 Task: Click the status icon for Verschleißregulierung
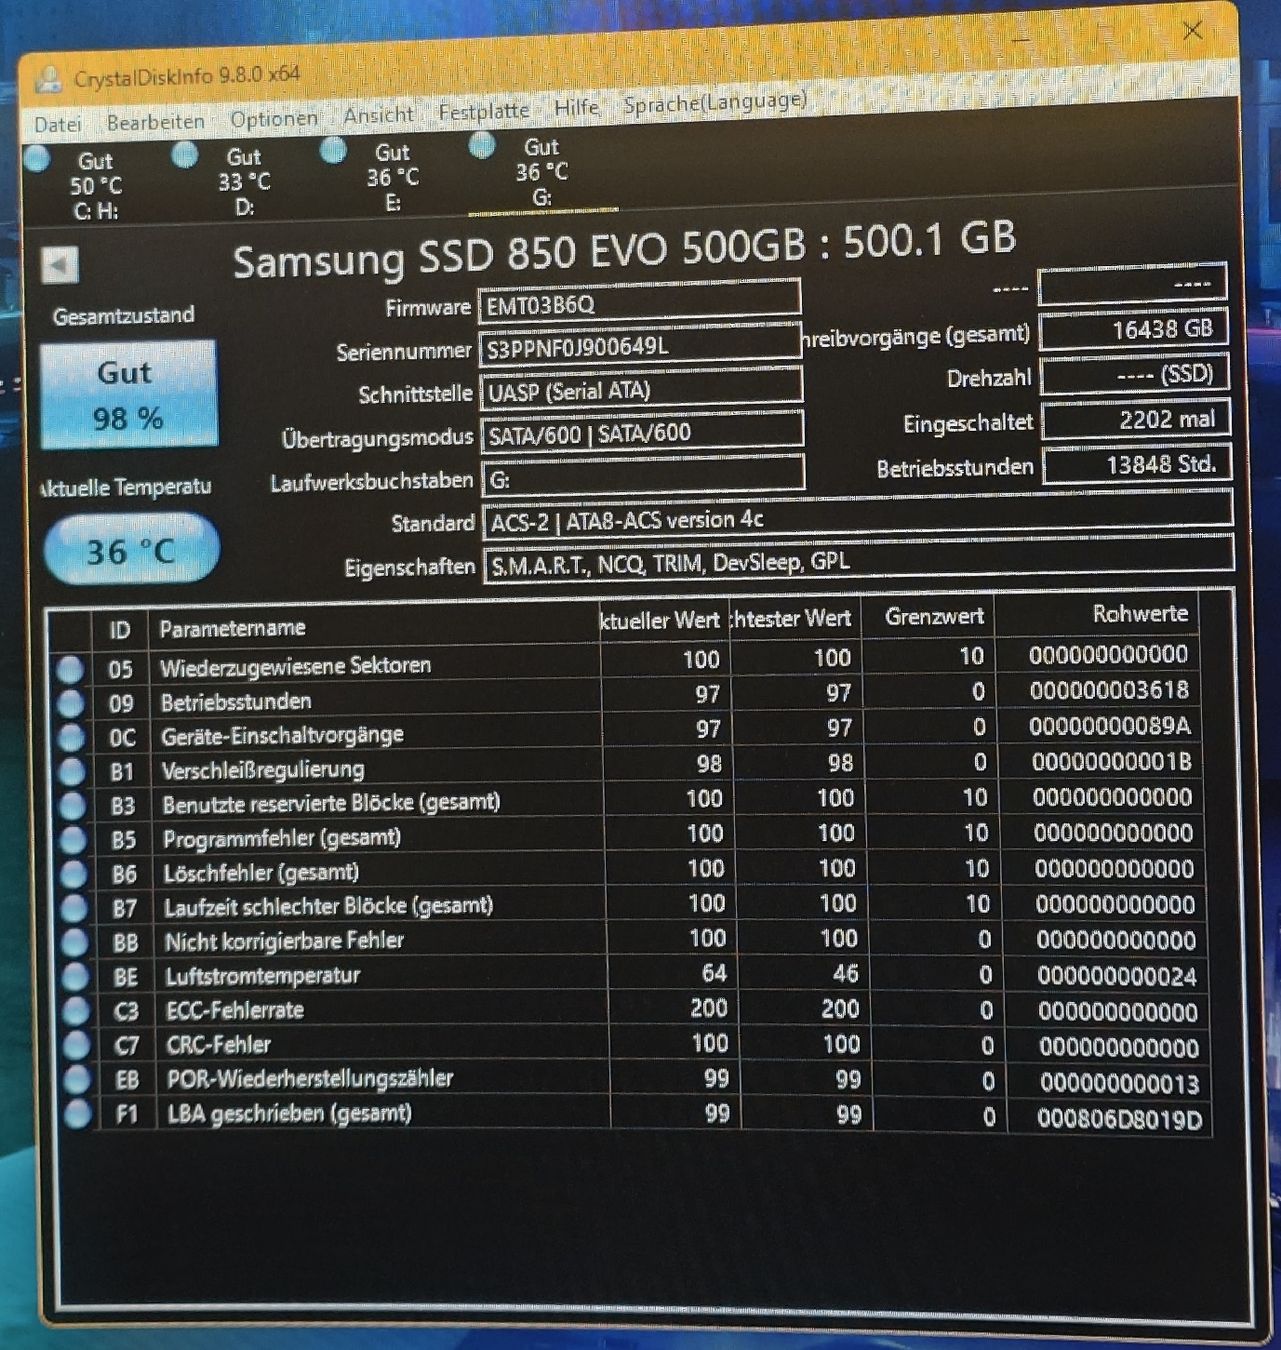point(72,772)
